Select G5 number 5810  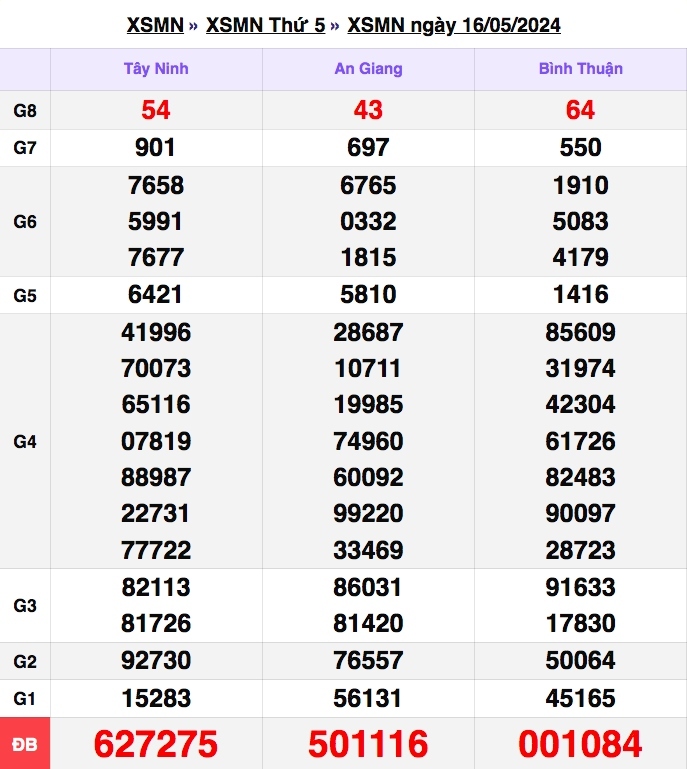pos(368,295)
